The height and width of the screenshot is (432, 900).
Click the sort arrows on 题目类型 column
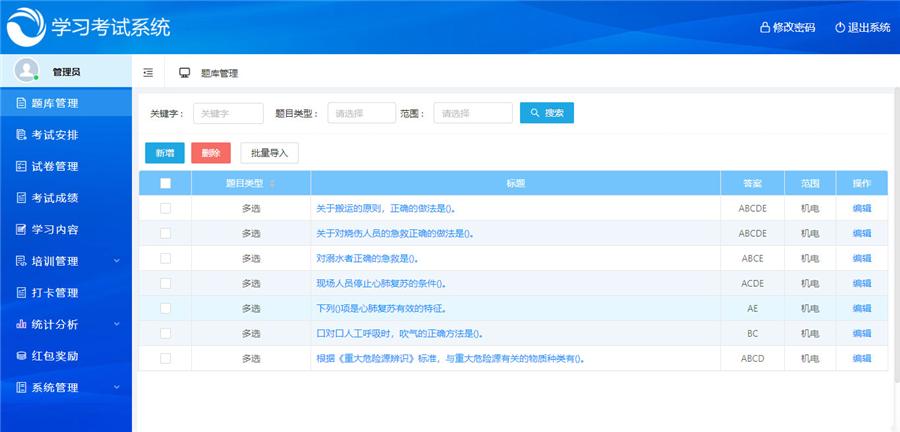[x=272, y=184]
